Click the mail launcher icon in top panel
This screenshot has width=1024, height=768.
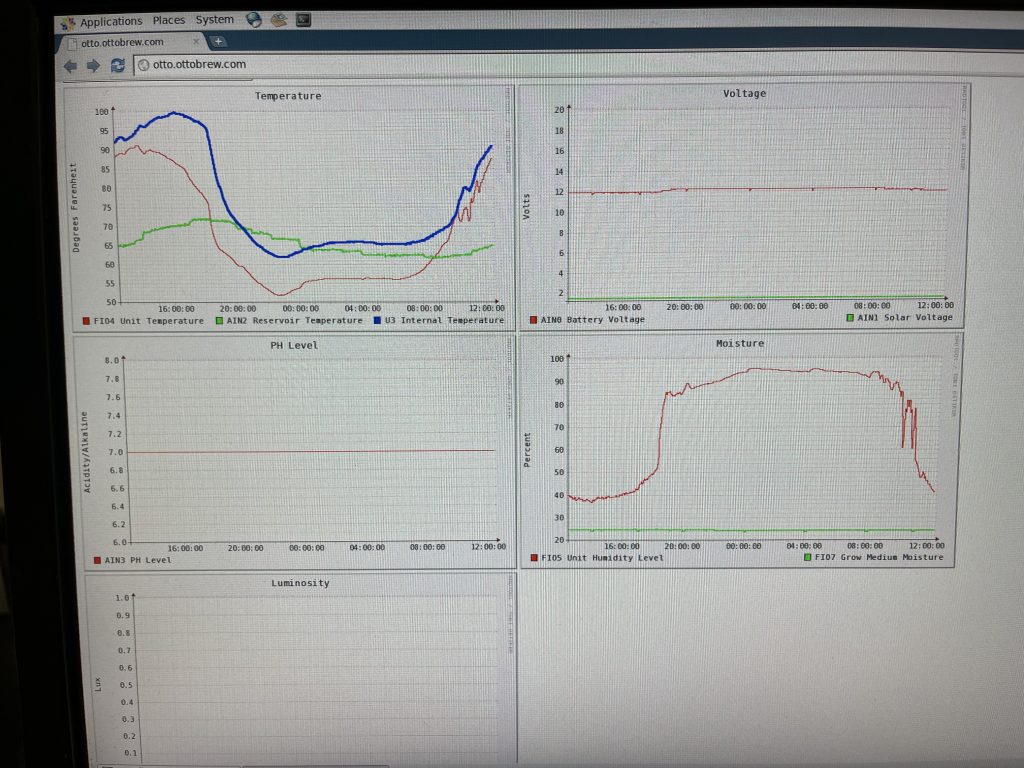click(279, 20)
